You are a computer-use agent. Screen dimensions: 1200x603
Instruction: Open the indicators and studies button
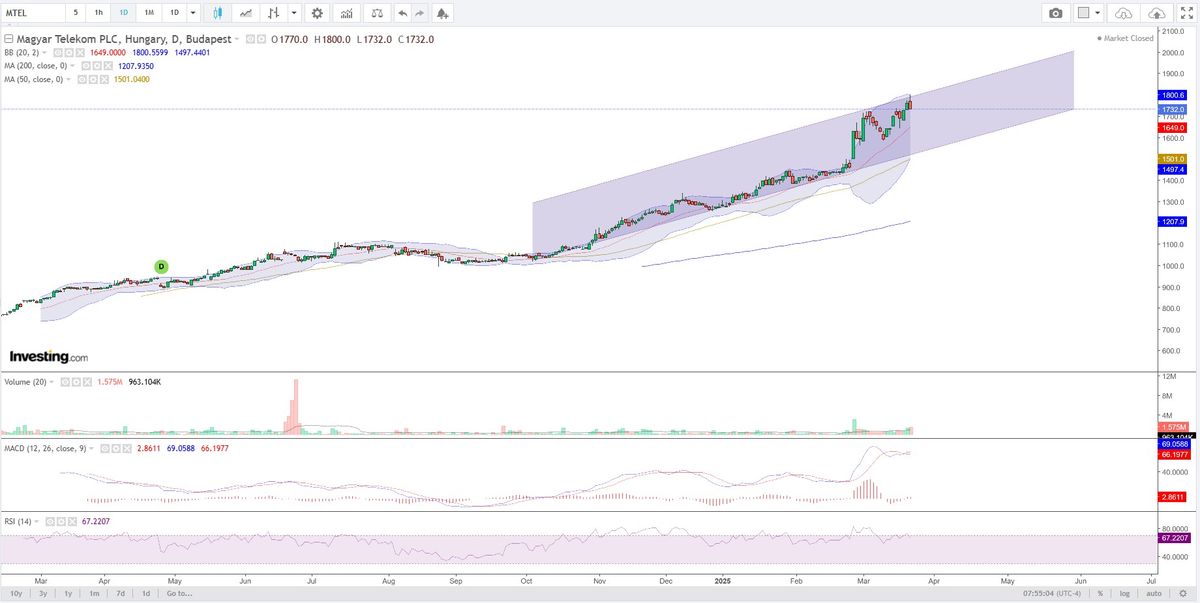(346, 13)
